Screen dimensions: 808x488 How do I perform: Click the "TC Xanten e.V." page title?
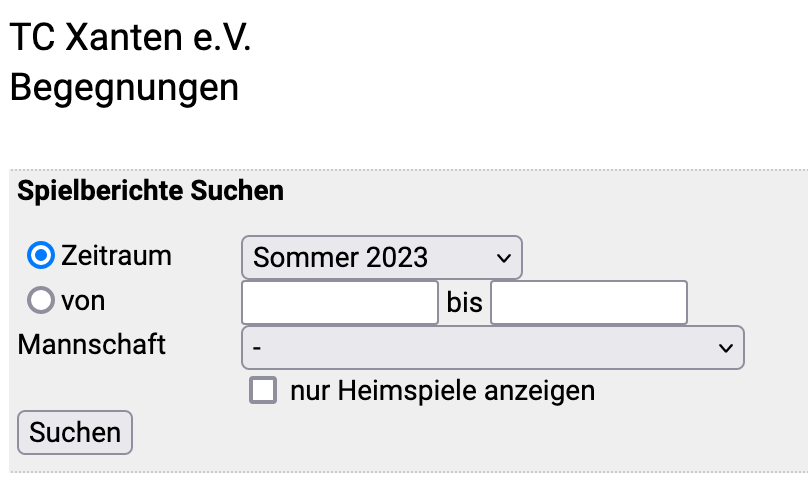click(x=130, y=38)
